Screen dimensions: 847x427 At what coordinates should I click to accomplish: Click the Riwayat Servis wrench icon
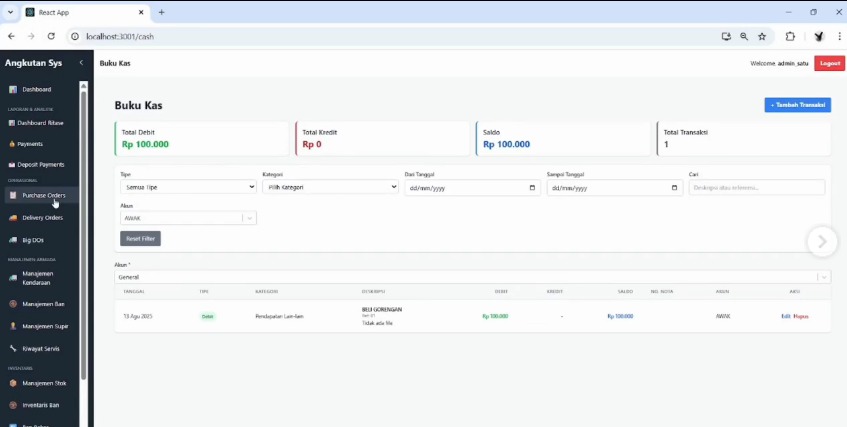(13, 349)
